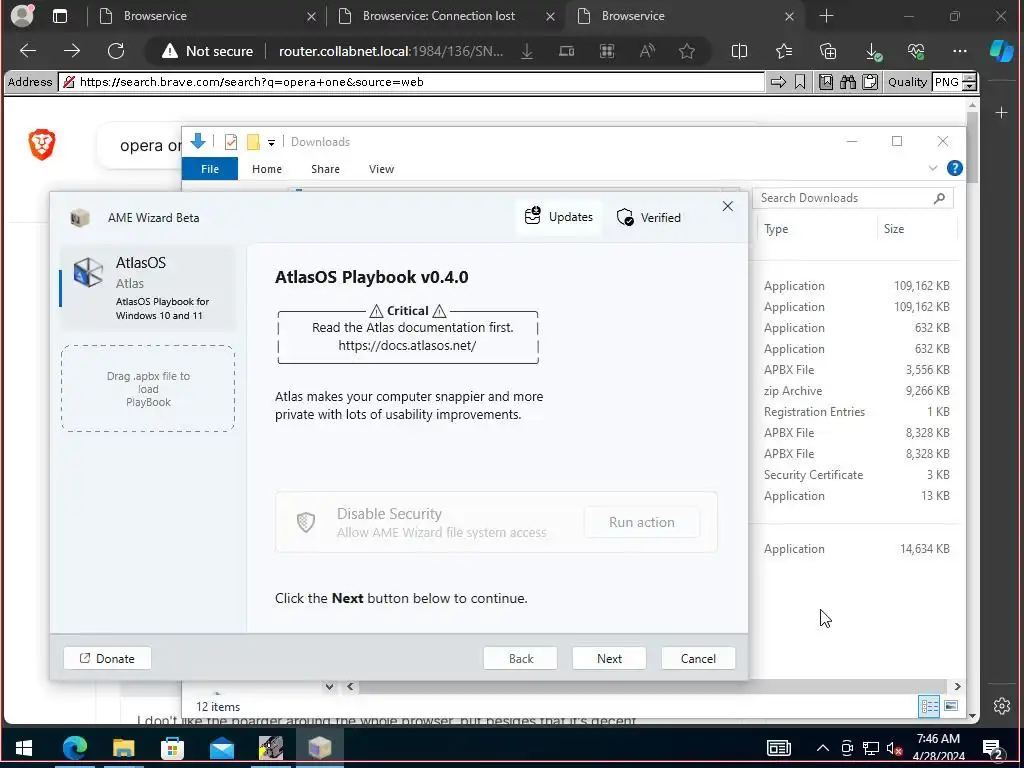Click Properties checkmark icon in Explorer title bar
Viewport: 1024px width, 768px height.
click(231, 142)
